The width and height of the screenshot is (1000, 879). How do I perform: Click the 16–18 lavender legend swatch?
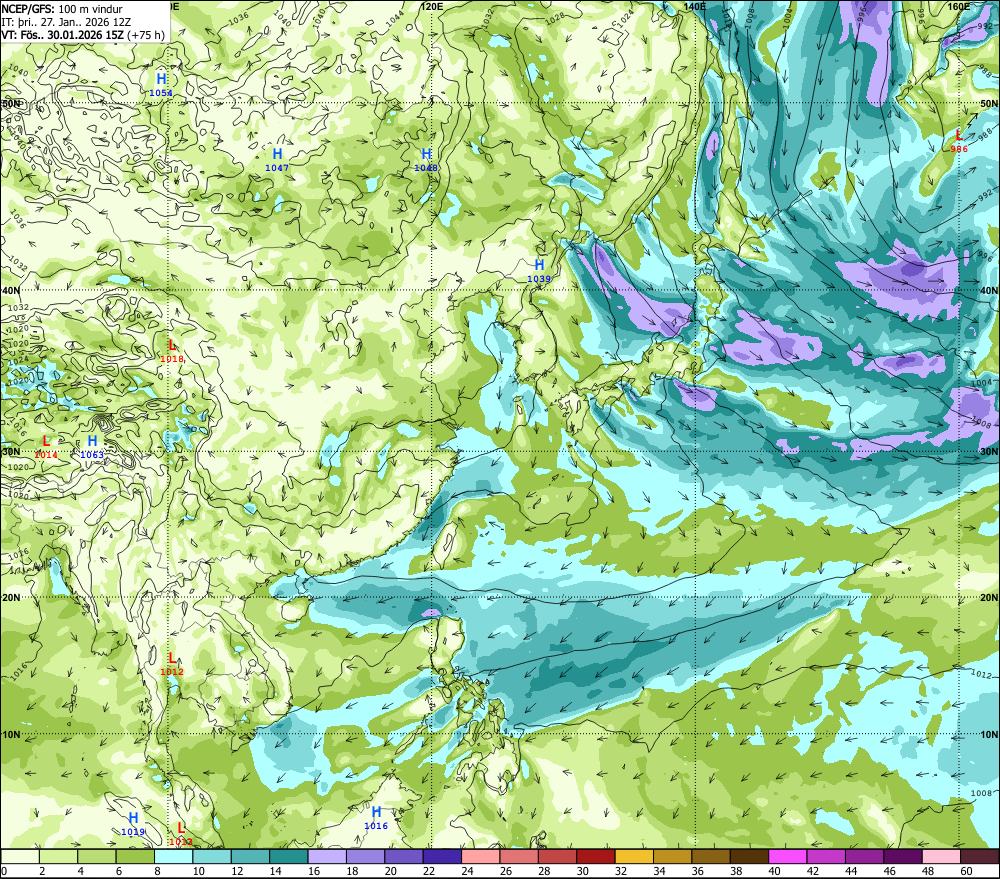(327, 857)
